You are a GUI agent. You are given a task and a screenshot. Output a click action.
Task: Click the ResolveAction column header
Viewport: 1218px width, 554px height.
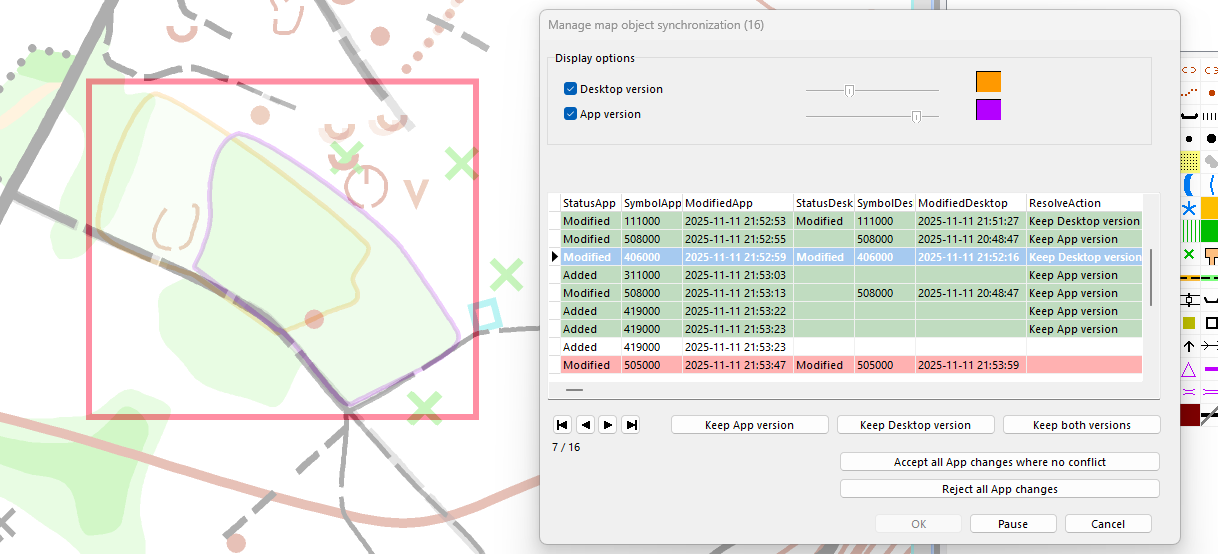[x=1084, y=203]
